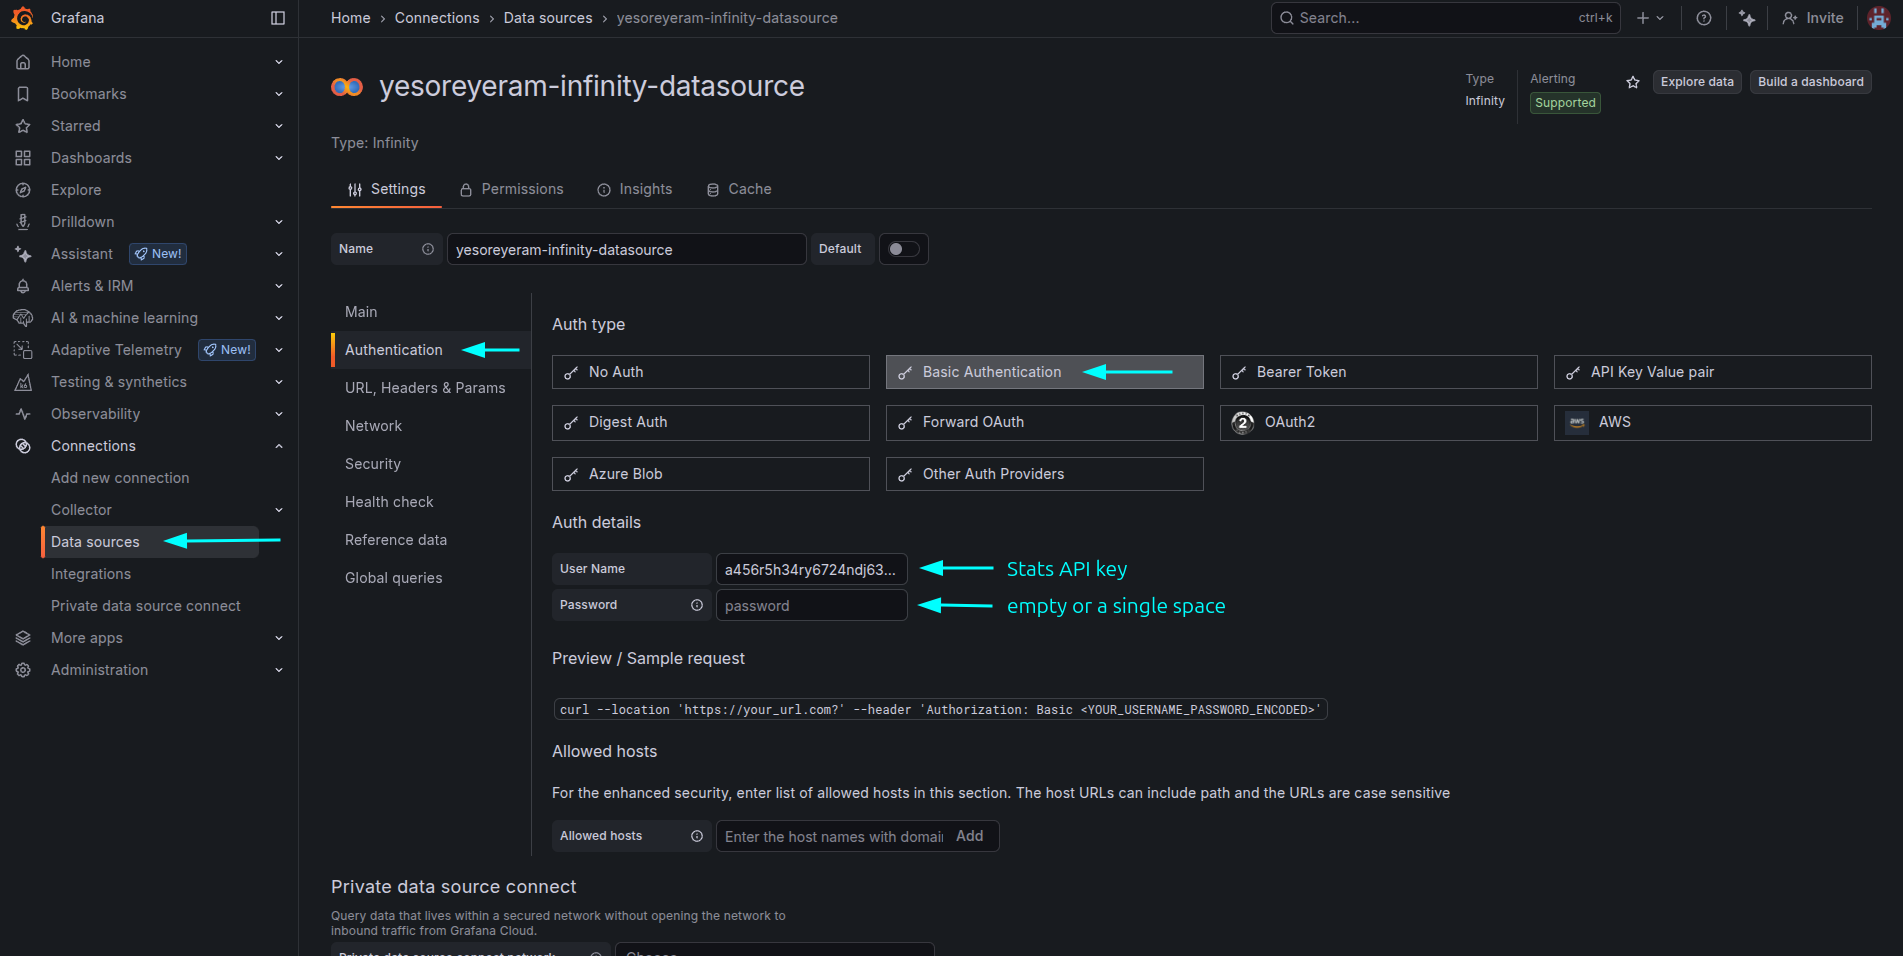The image size is (1903, 956).
Task: Click the Explore data button
Action: (x=1696, y=82)
